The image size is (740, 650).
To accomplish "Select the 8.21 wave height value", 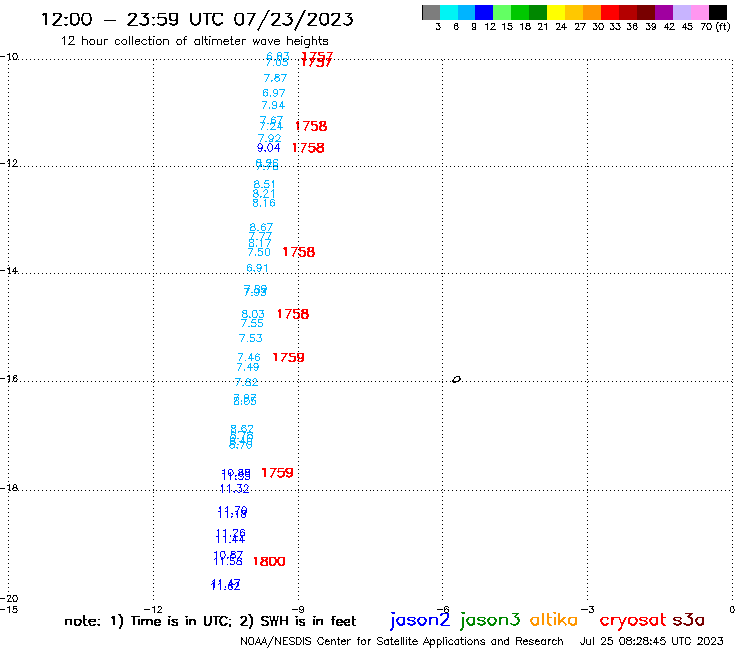I will click(264, 194).
